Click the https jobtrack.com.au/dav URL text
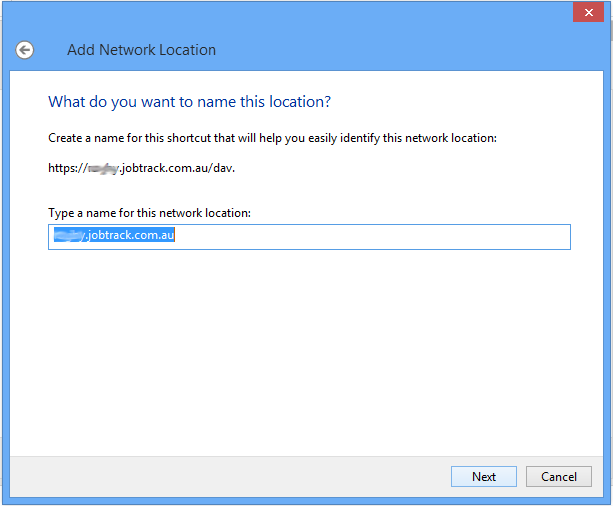This screenshot has height=506, width=613. [141, 168]
